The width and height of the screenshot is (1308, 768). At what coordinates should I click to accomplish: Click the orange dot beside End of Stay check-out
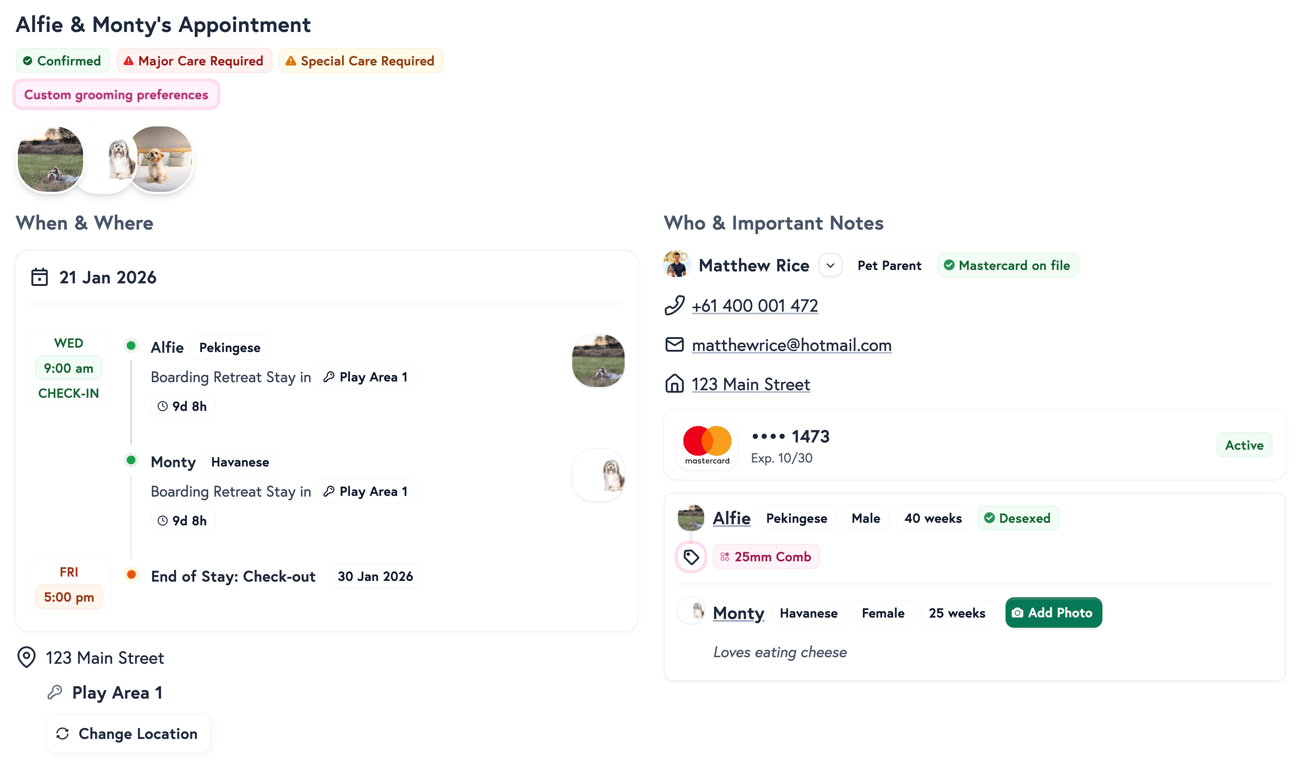click(131, 575)
